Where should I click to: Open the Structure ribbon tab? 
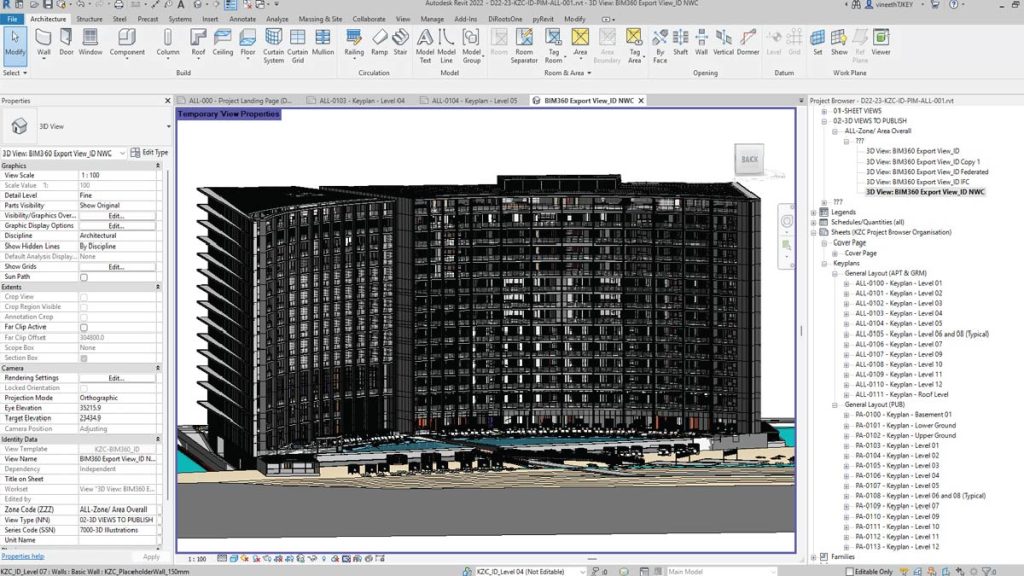[x=89, y=19]
